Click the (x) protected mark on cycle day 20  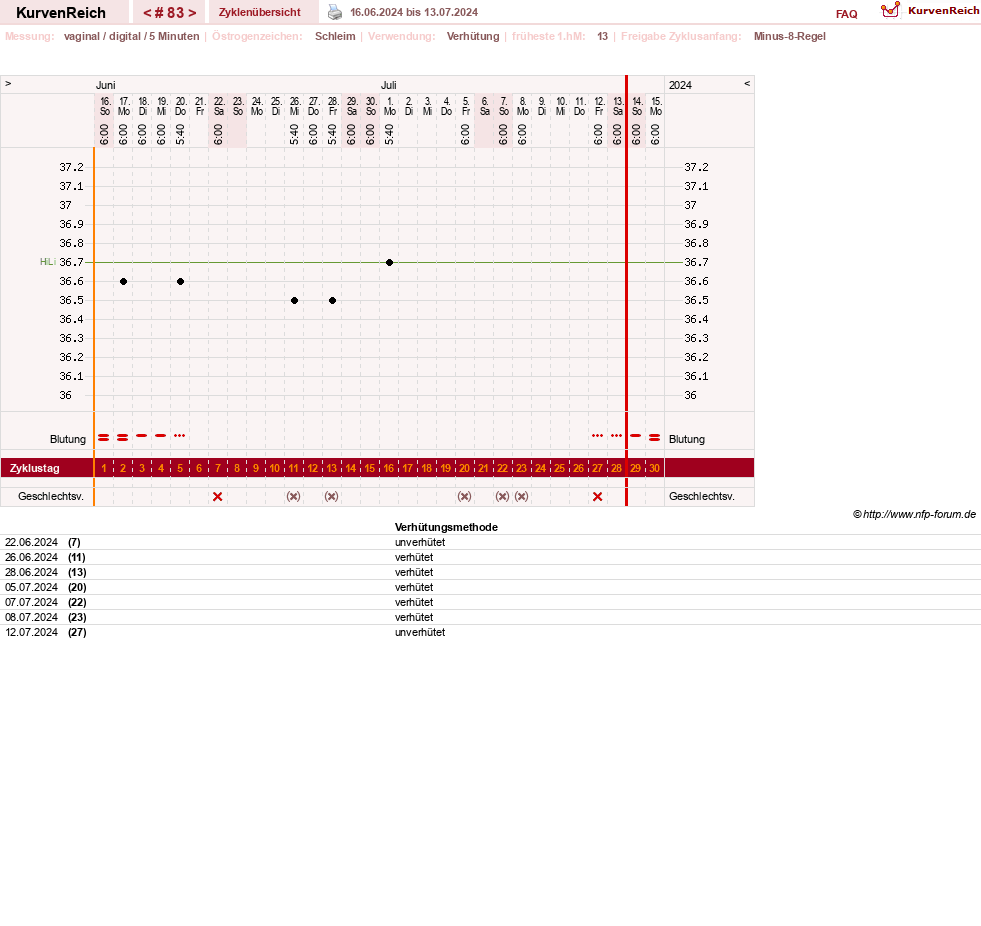tap(464, 496)
